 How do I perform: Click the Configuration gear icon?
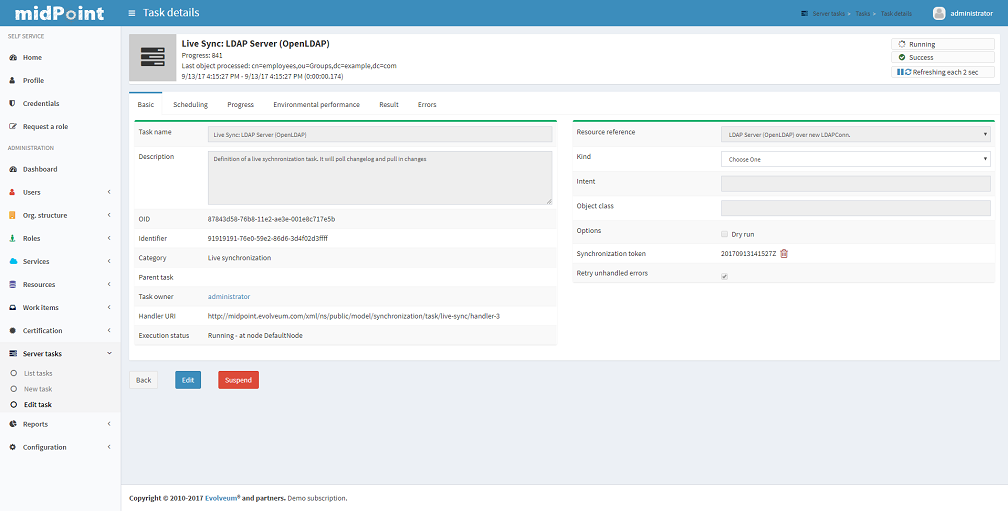click(x=12, y=447)
